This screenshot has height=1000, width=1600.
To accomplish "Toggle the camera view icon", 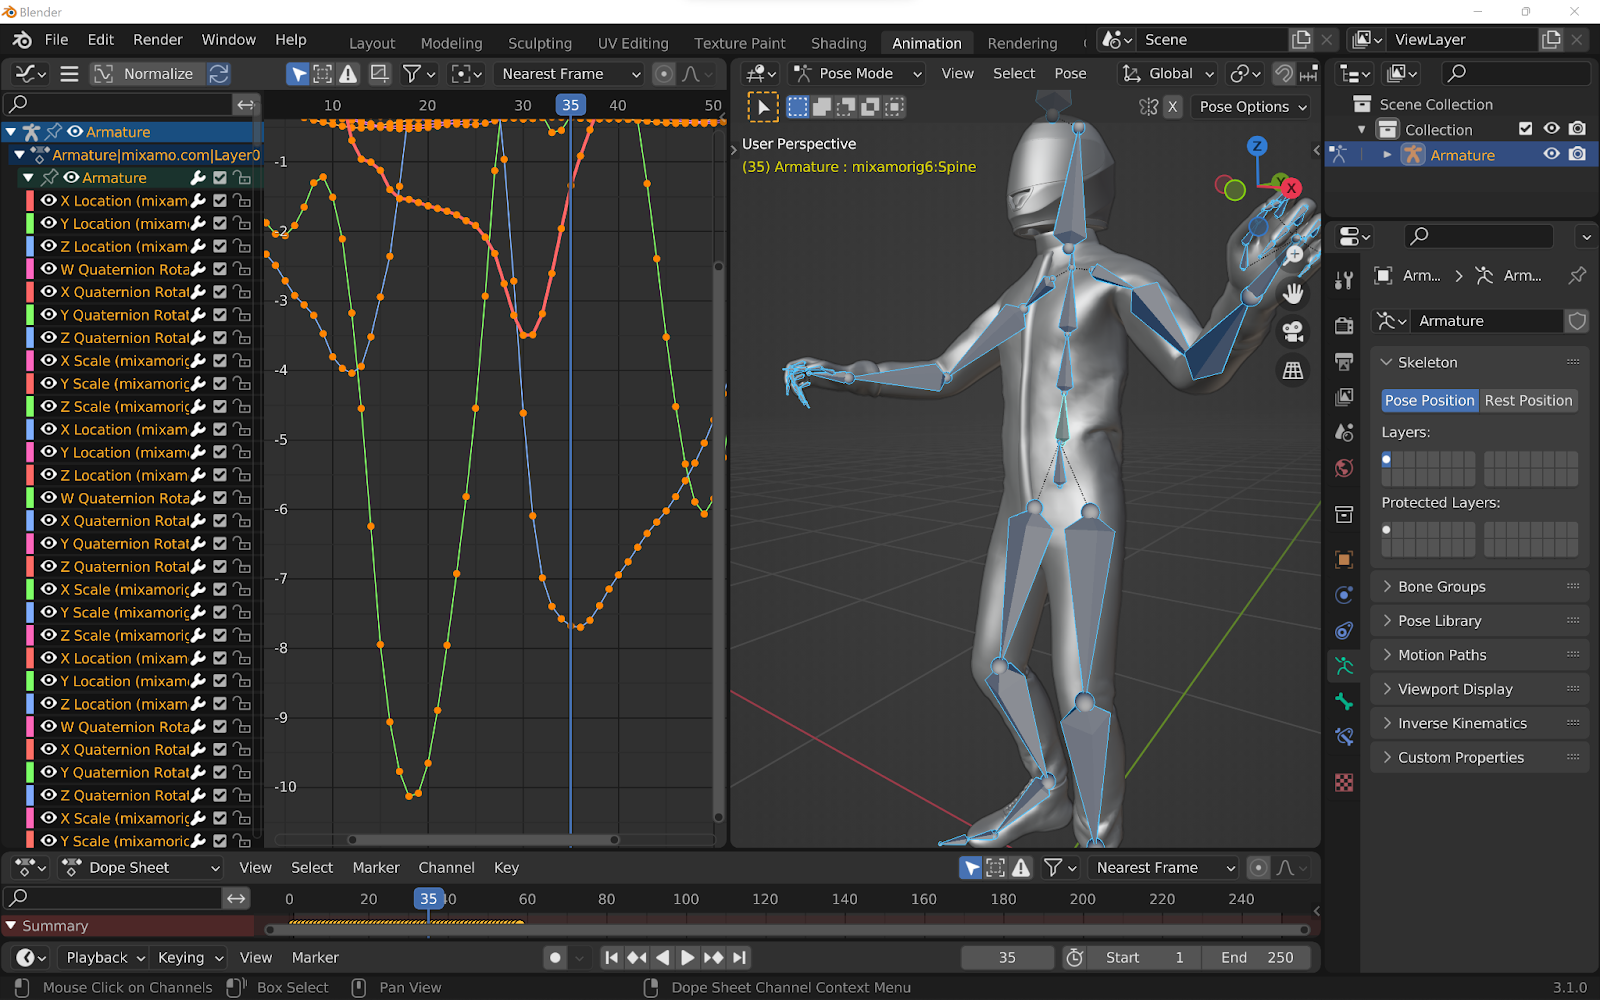I will (x=1293, y=332).
